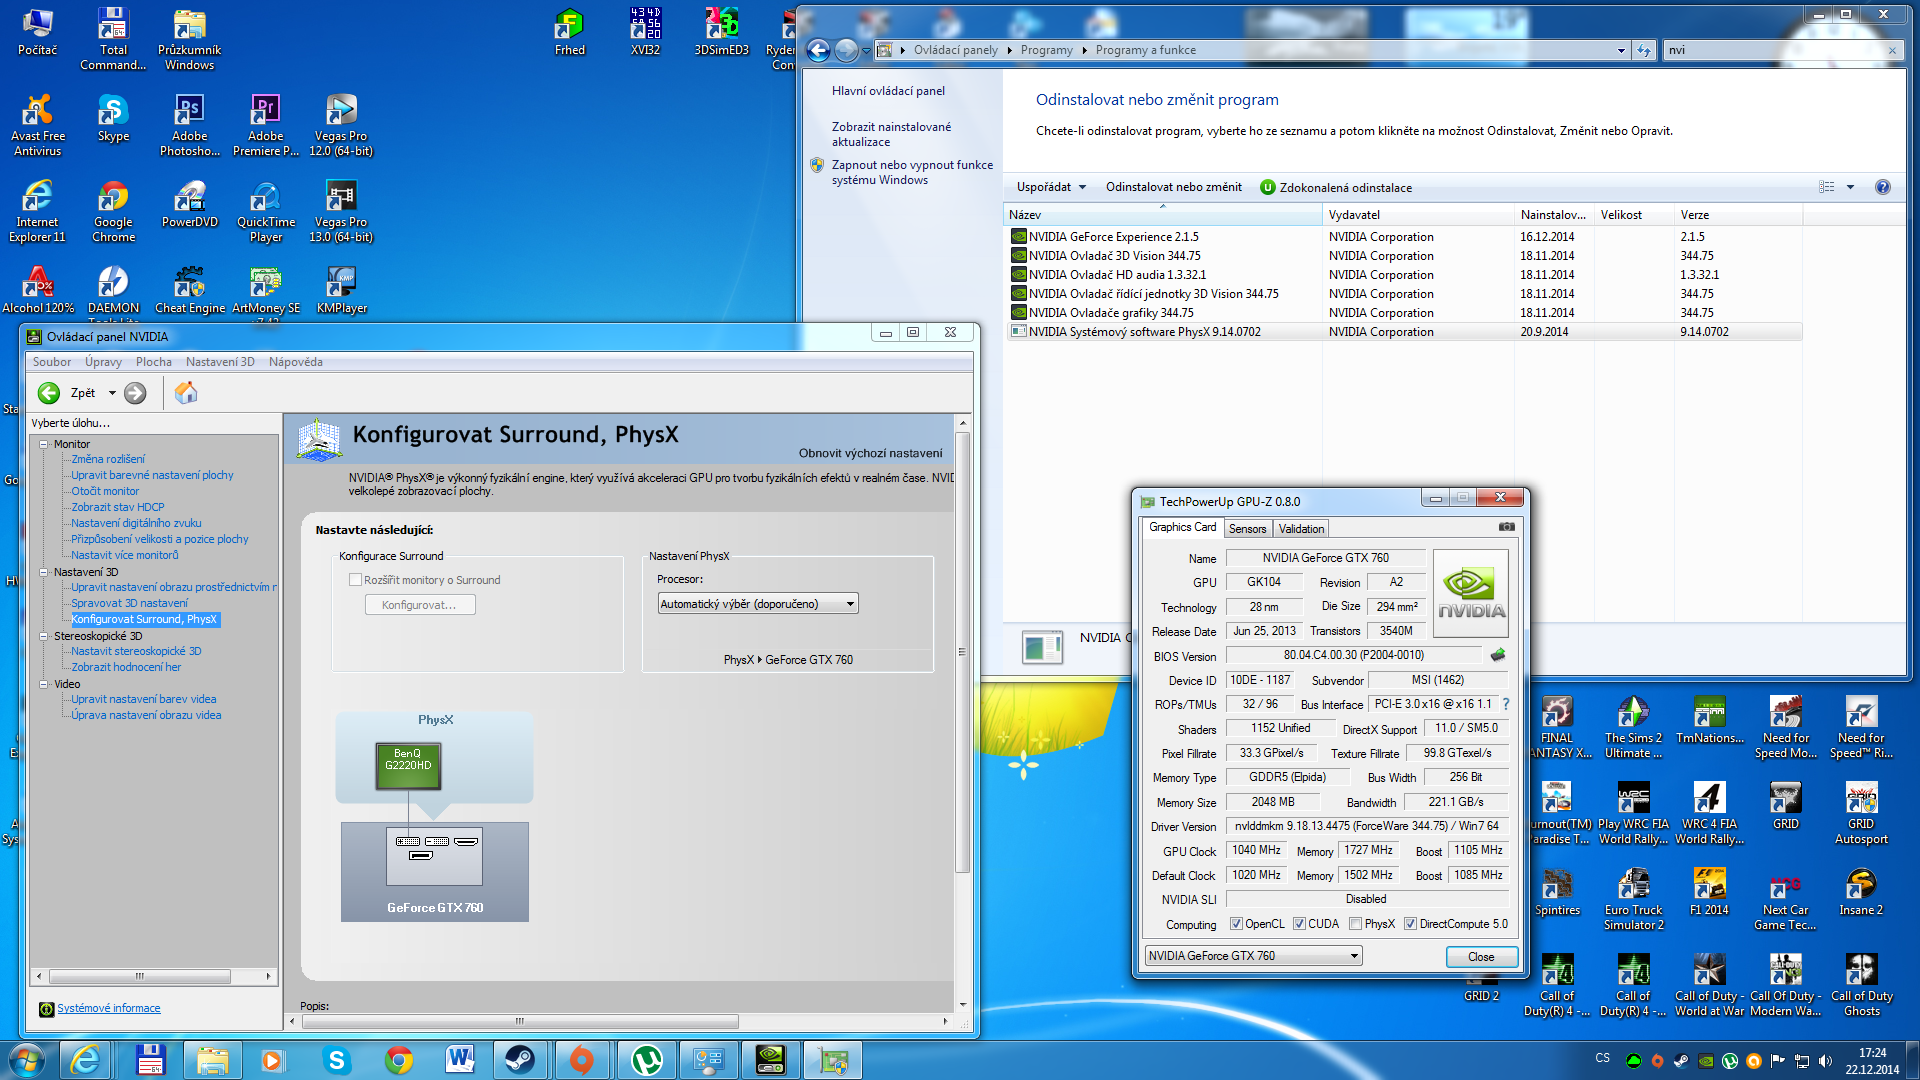Switch to the Sensors tab in GPU-Z
1920x1080 pixels.
pos(1247,529)
